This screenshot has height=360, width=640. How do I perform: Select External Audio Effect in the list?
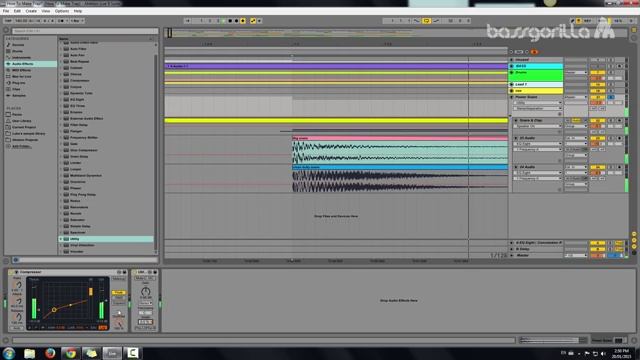click(87, 118)
